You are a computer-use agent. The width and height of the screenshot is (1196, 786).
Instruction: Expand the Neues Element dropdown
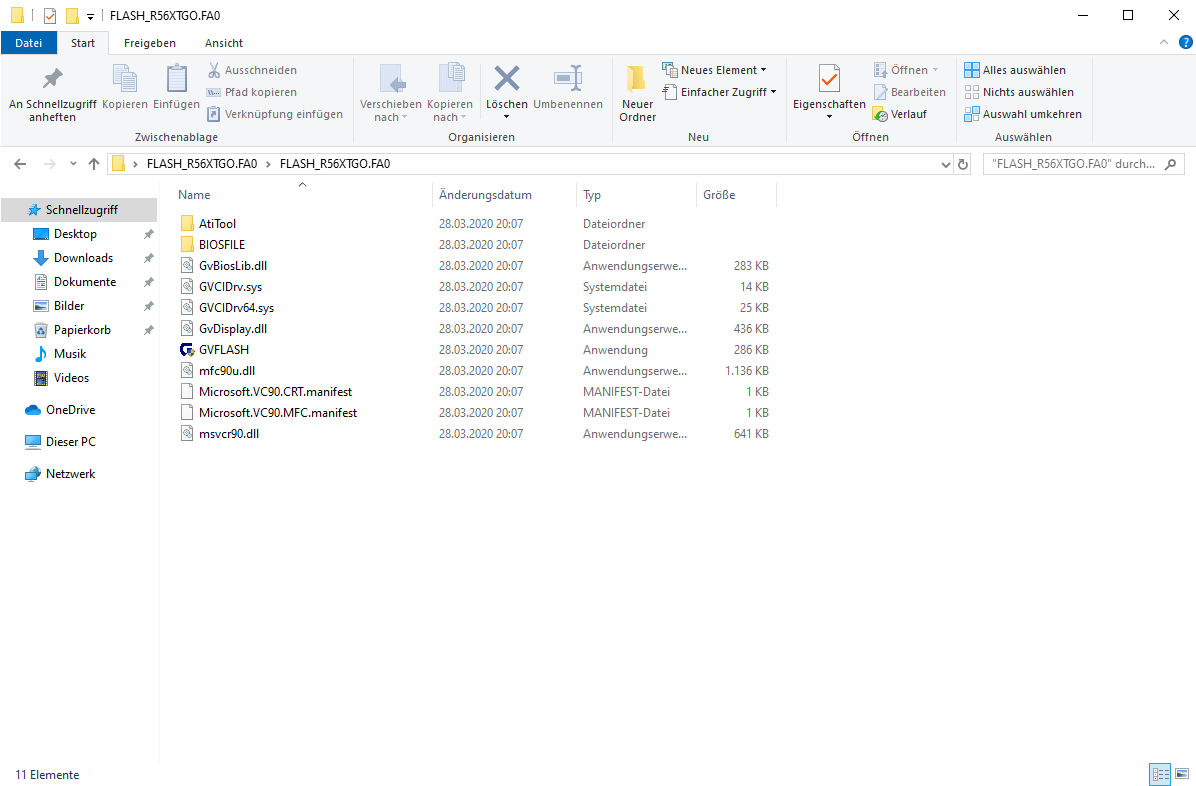pyautogui.click(x=714, y=70)
